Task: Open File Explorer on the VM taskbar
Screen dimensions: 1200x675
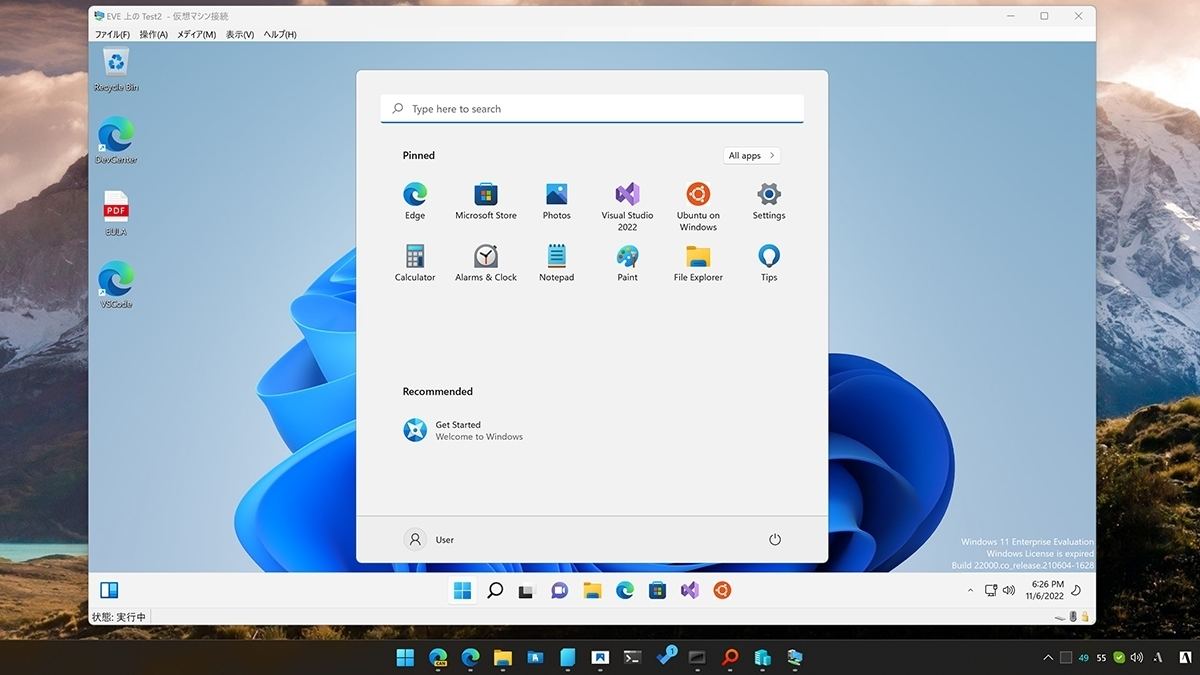Action: 592,590
